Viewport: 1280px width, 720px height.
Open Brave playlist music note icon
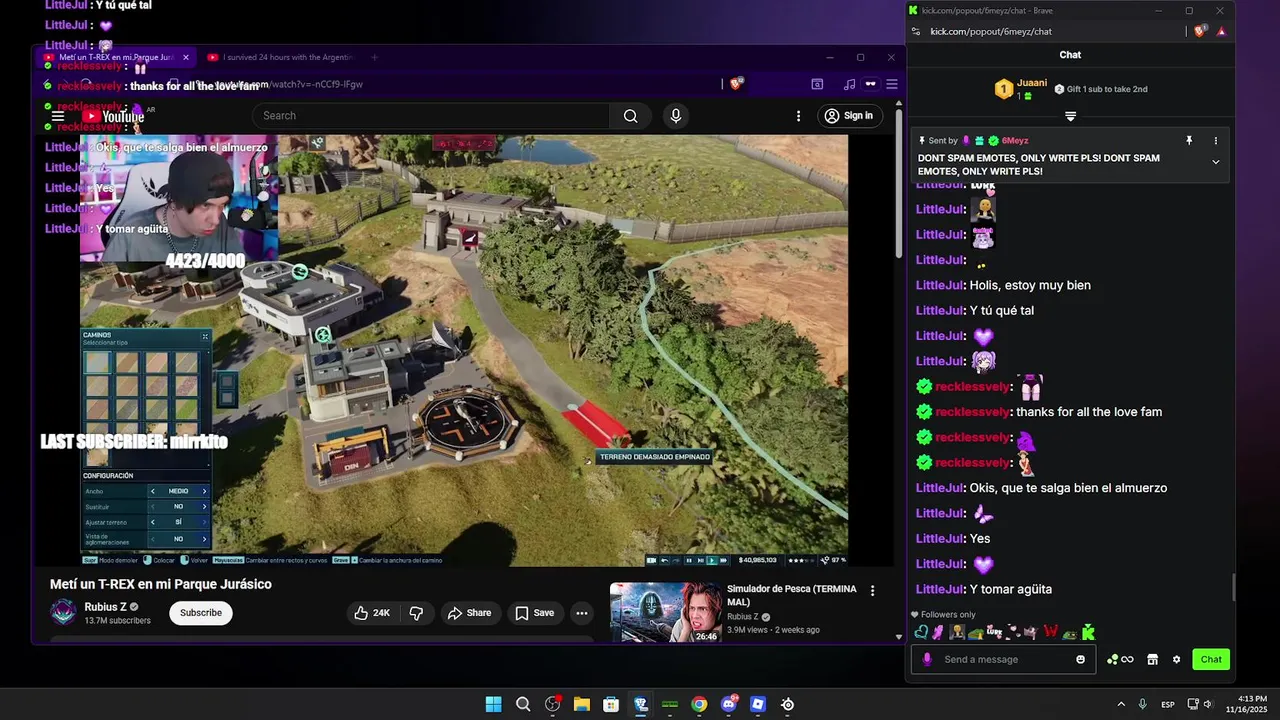[x=849, y=84]
